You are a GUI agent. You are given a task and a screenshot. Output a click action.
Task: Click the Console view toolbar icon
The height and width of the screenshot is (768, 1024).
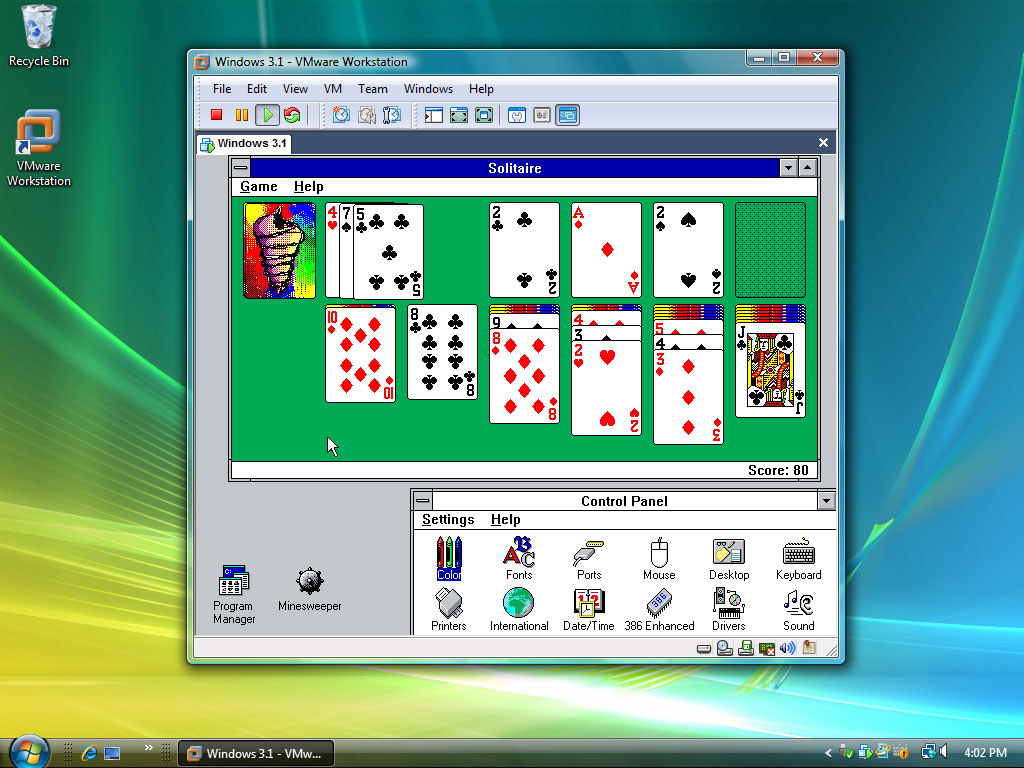point(568,115)
